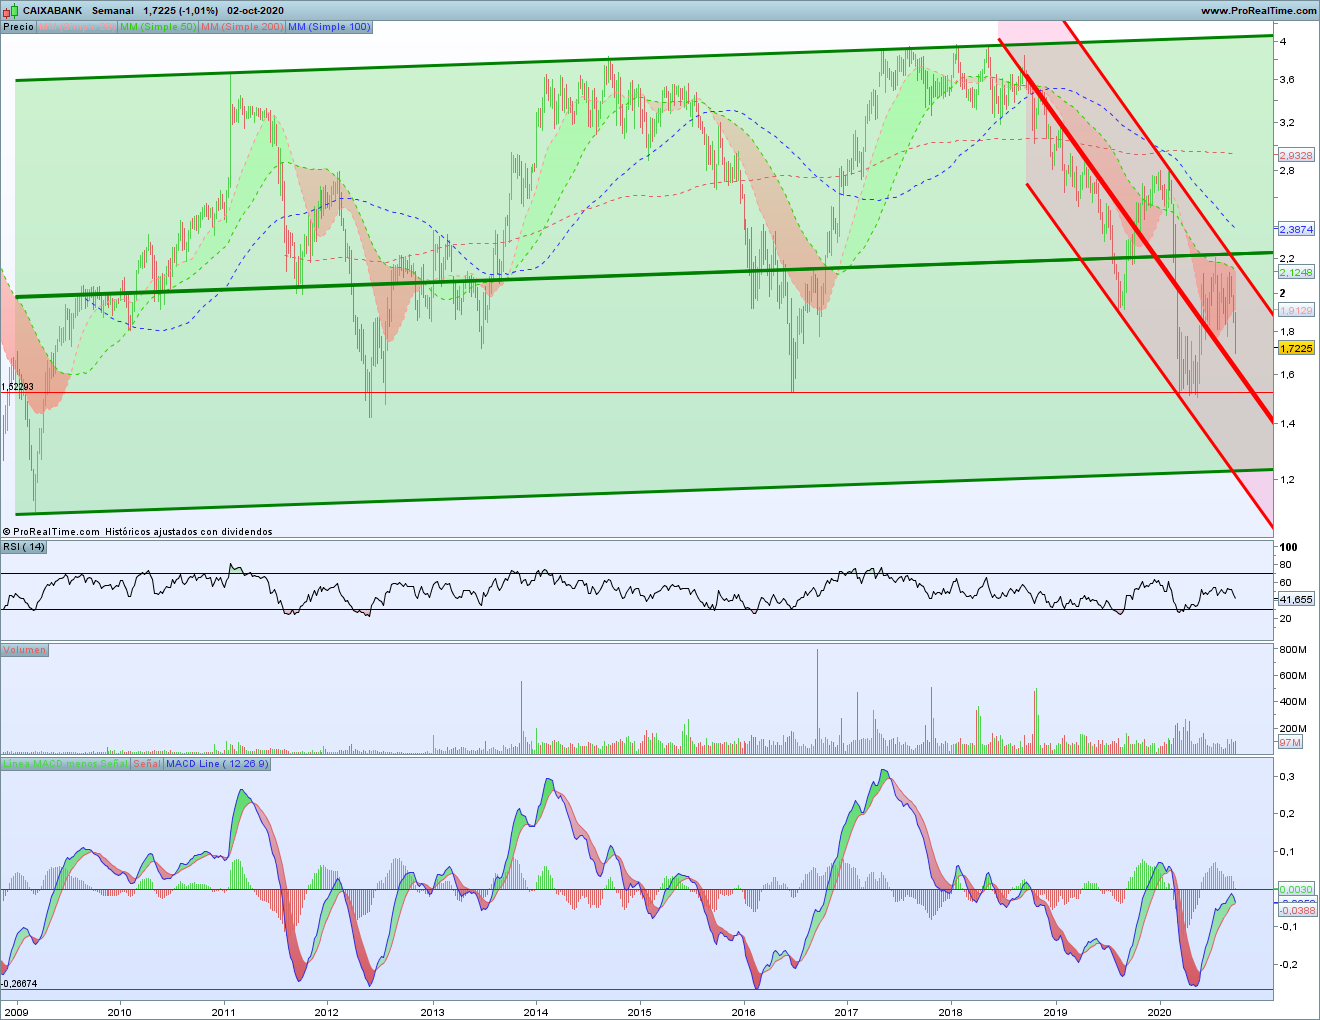The height and width of the screenshot is (1020, 1320).
Task: Select the MM (Simple 20) label
Action: 76,27
